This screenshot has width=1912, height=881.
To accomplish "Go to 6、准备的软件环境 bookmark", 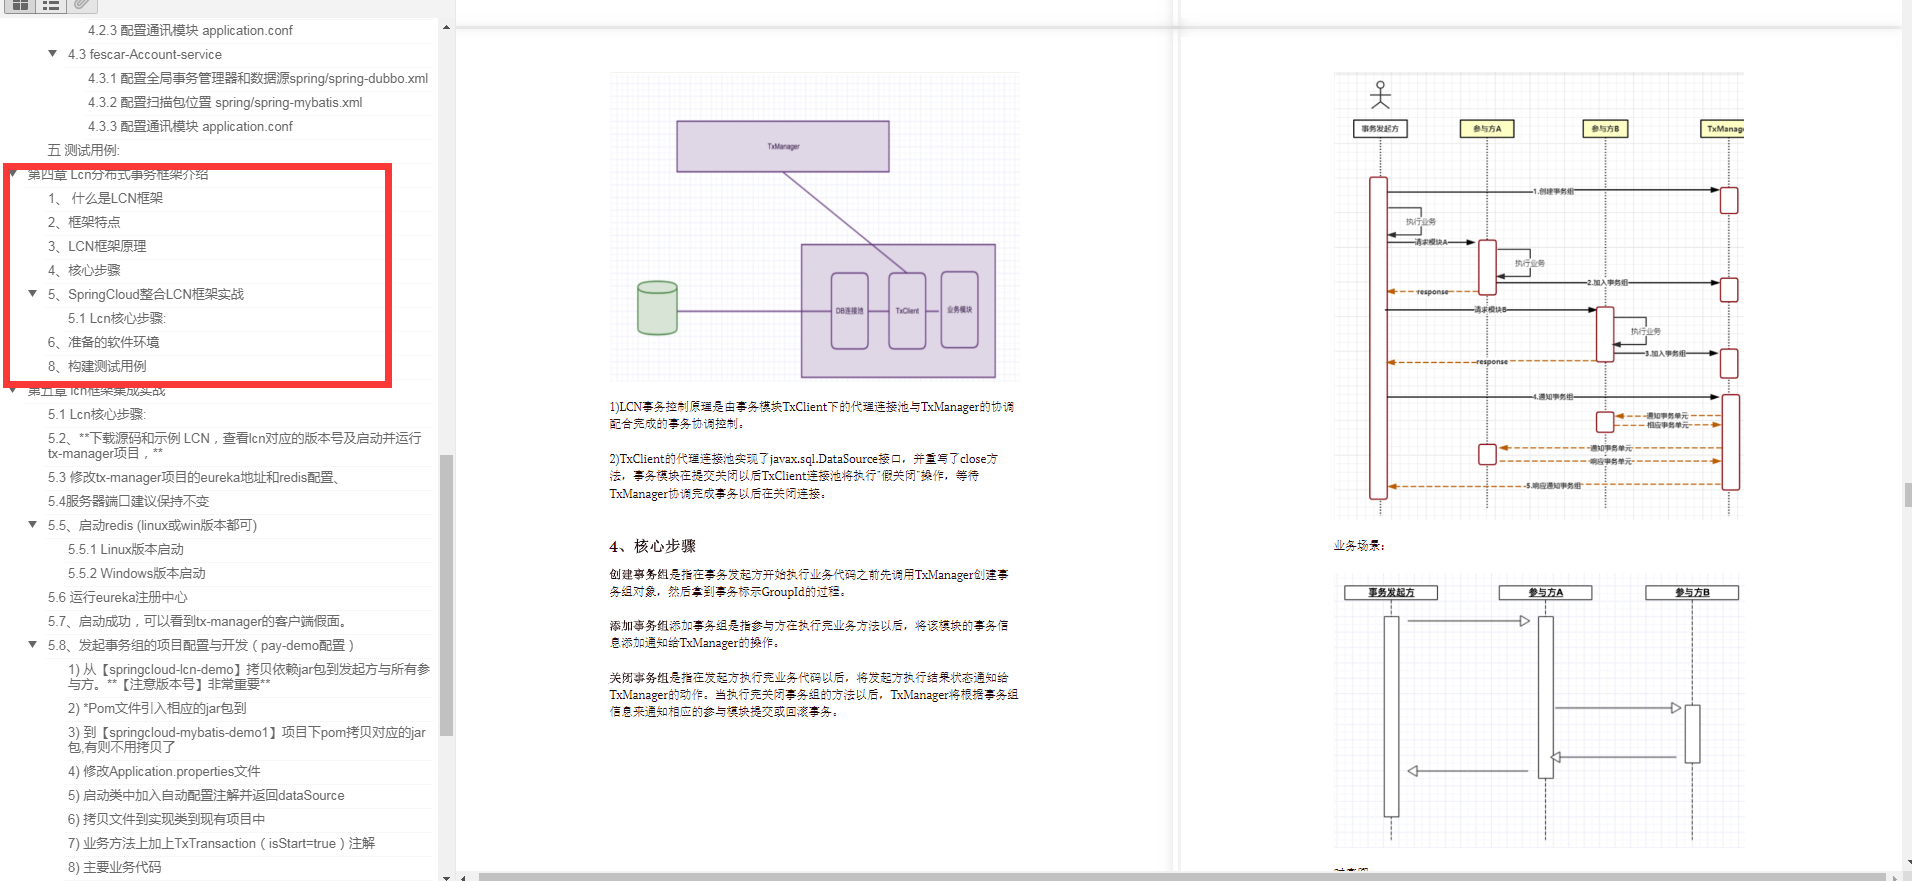I will [103, 342].
